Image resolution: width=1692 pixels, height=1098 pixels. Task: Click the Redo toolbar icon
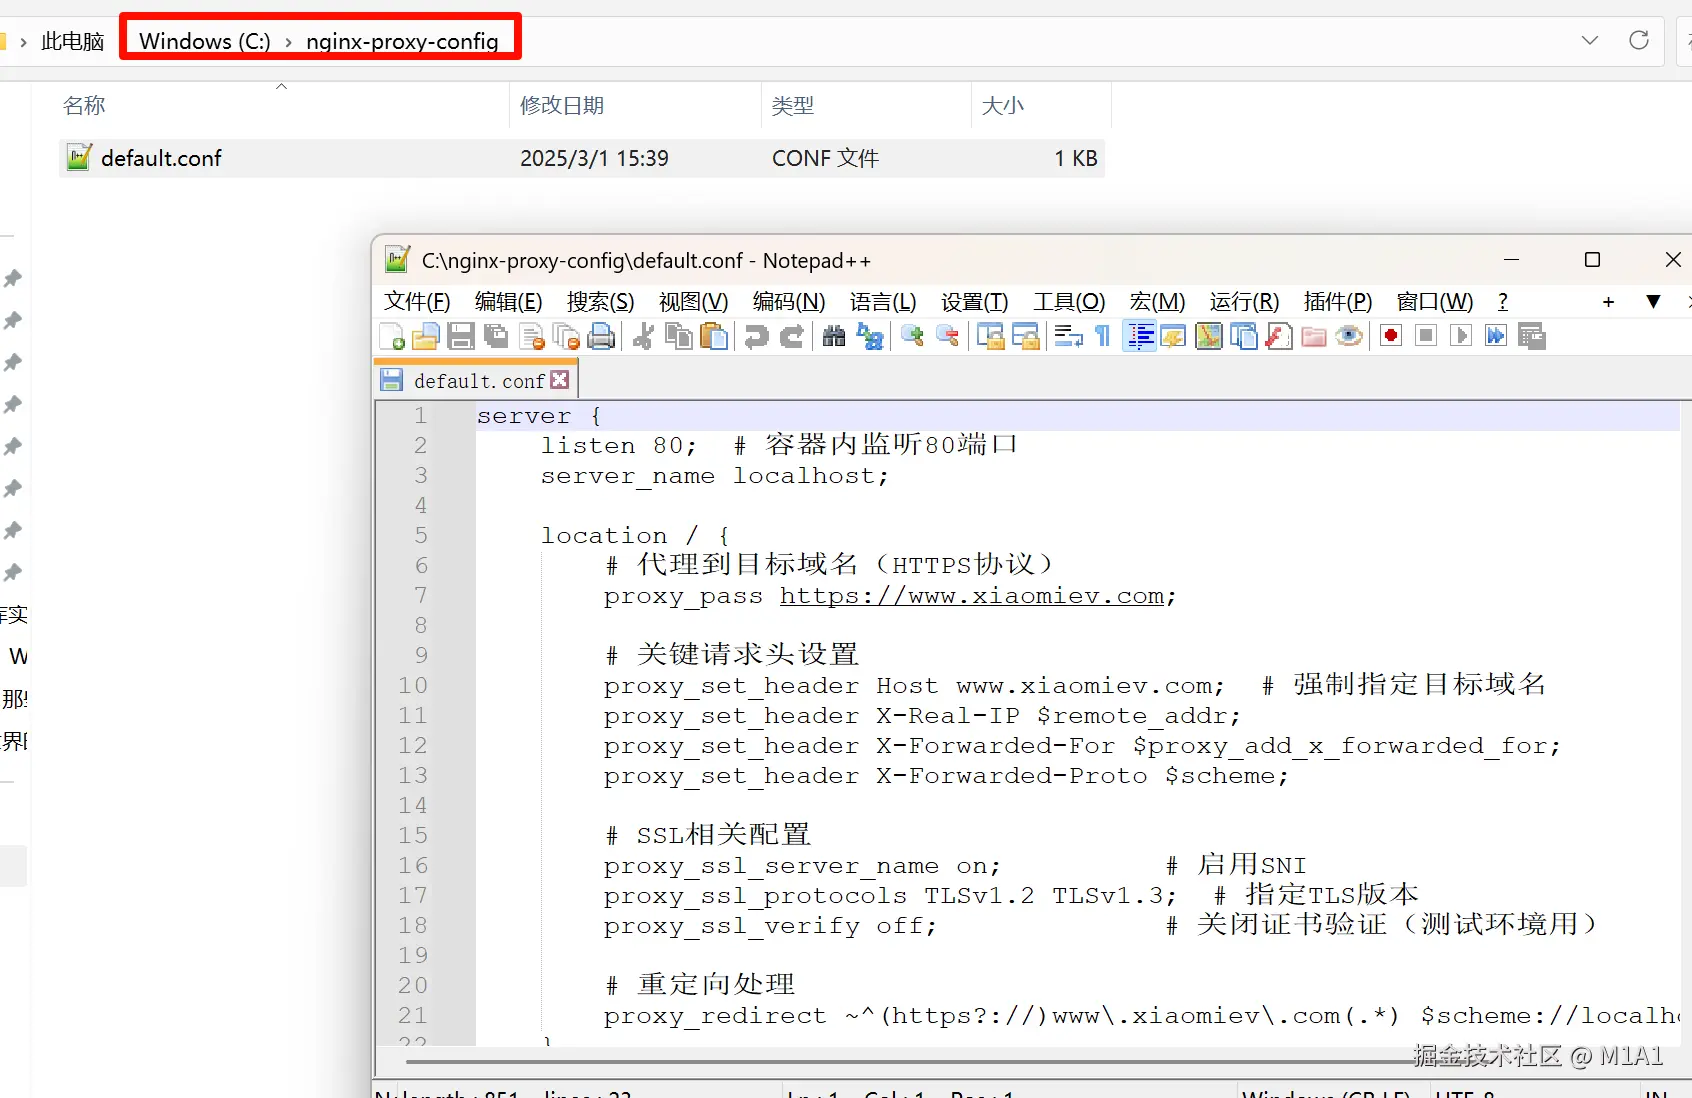coord(792,337)
